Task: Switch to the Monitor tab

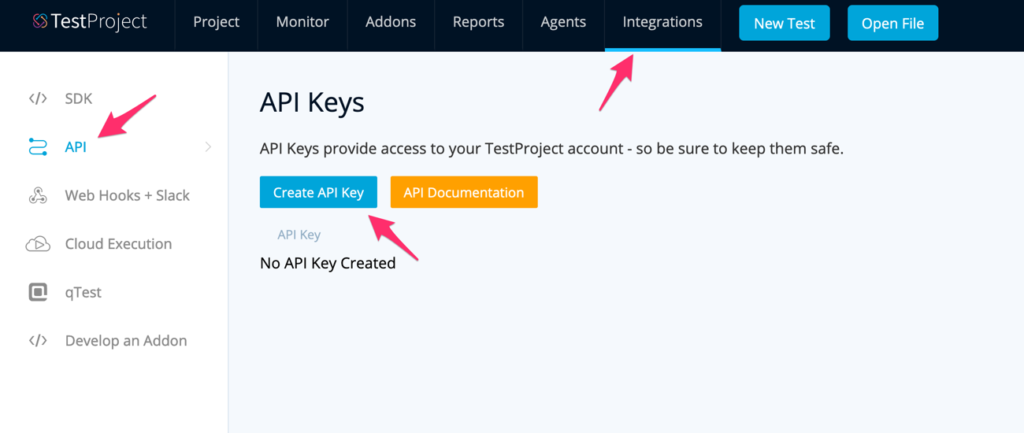Action: 302,23
